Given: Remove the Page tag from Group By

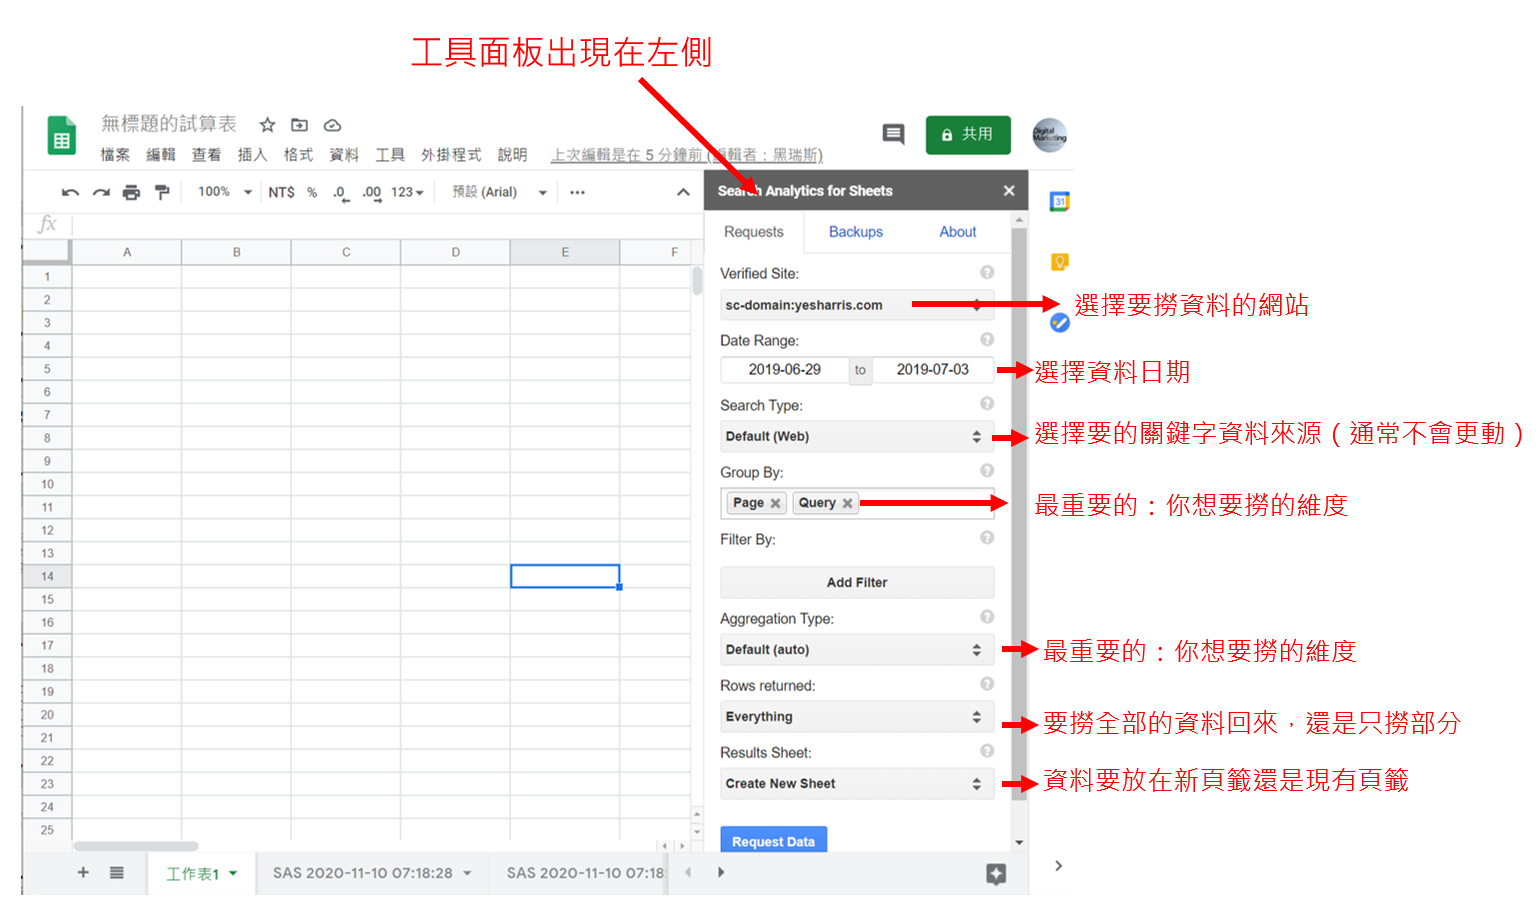Looking at the screenshot, I should [x=775, y=503].
